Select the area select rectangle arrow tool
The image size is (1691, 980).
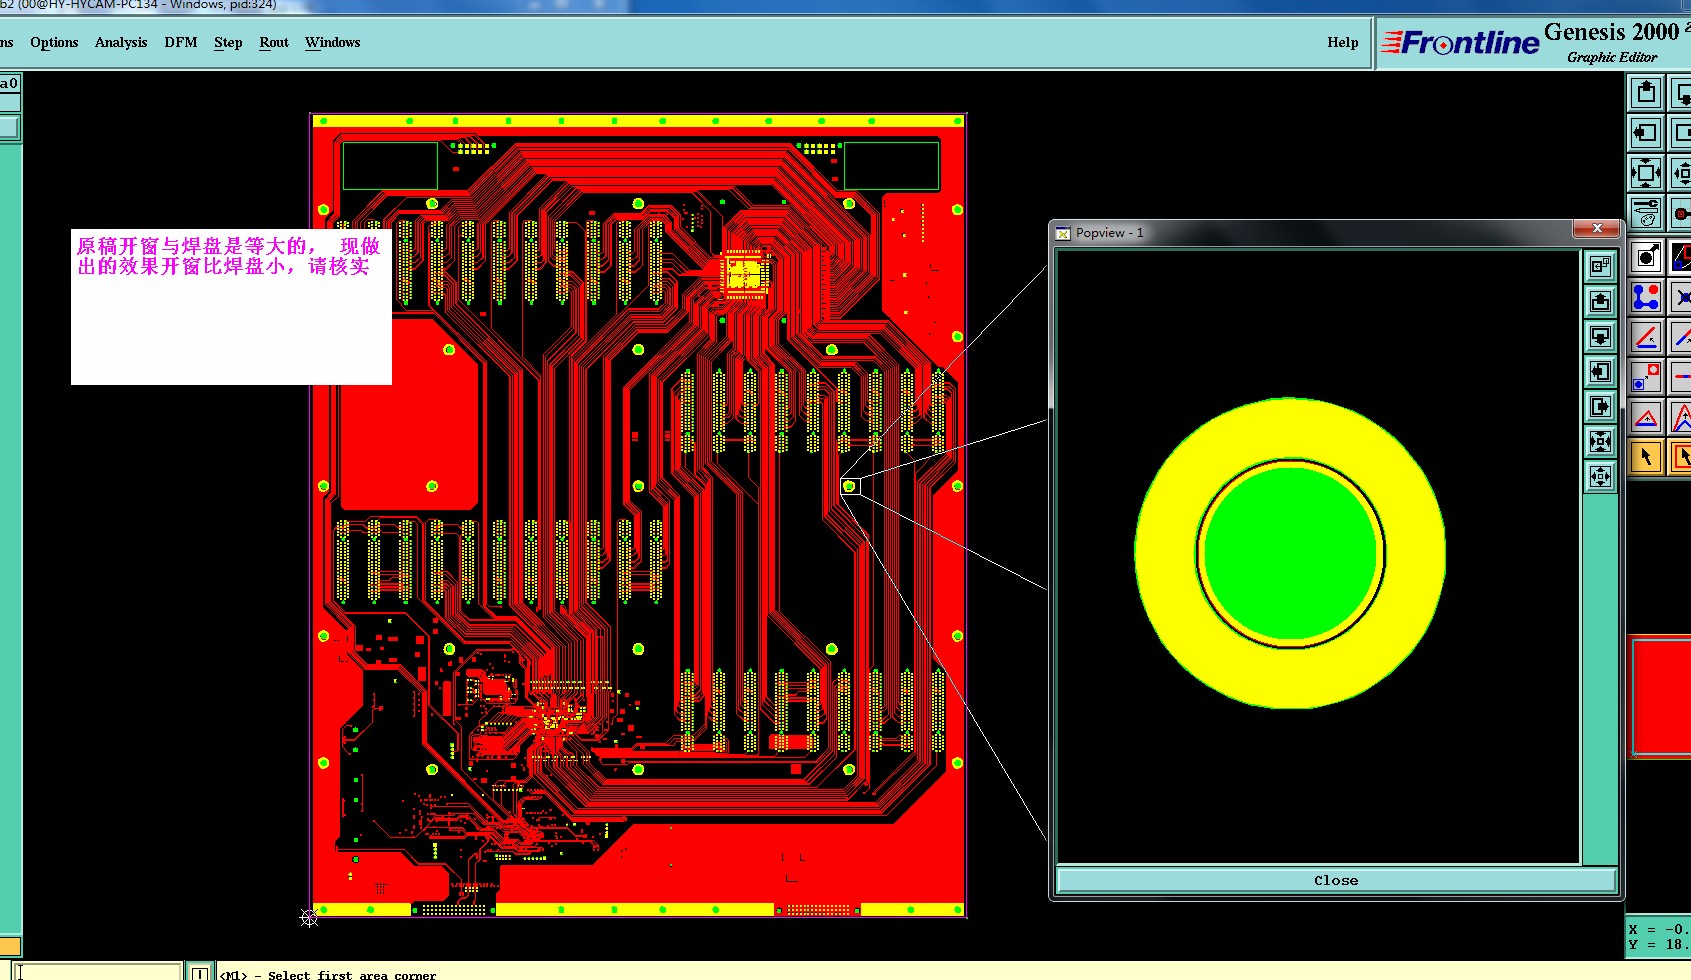click(x=1681, y=457)
